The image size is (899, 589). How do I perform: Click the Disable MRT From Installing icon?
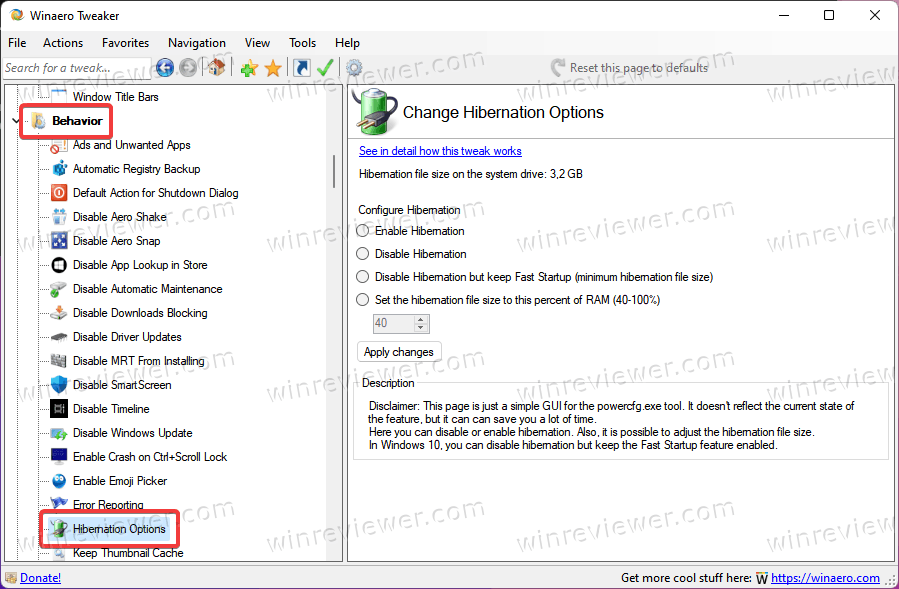point(59,361)
